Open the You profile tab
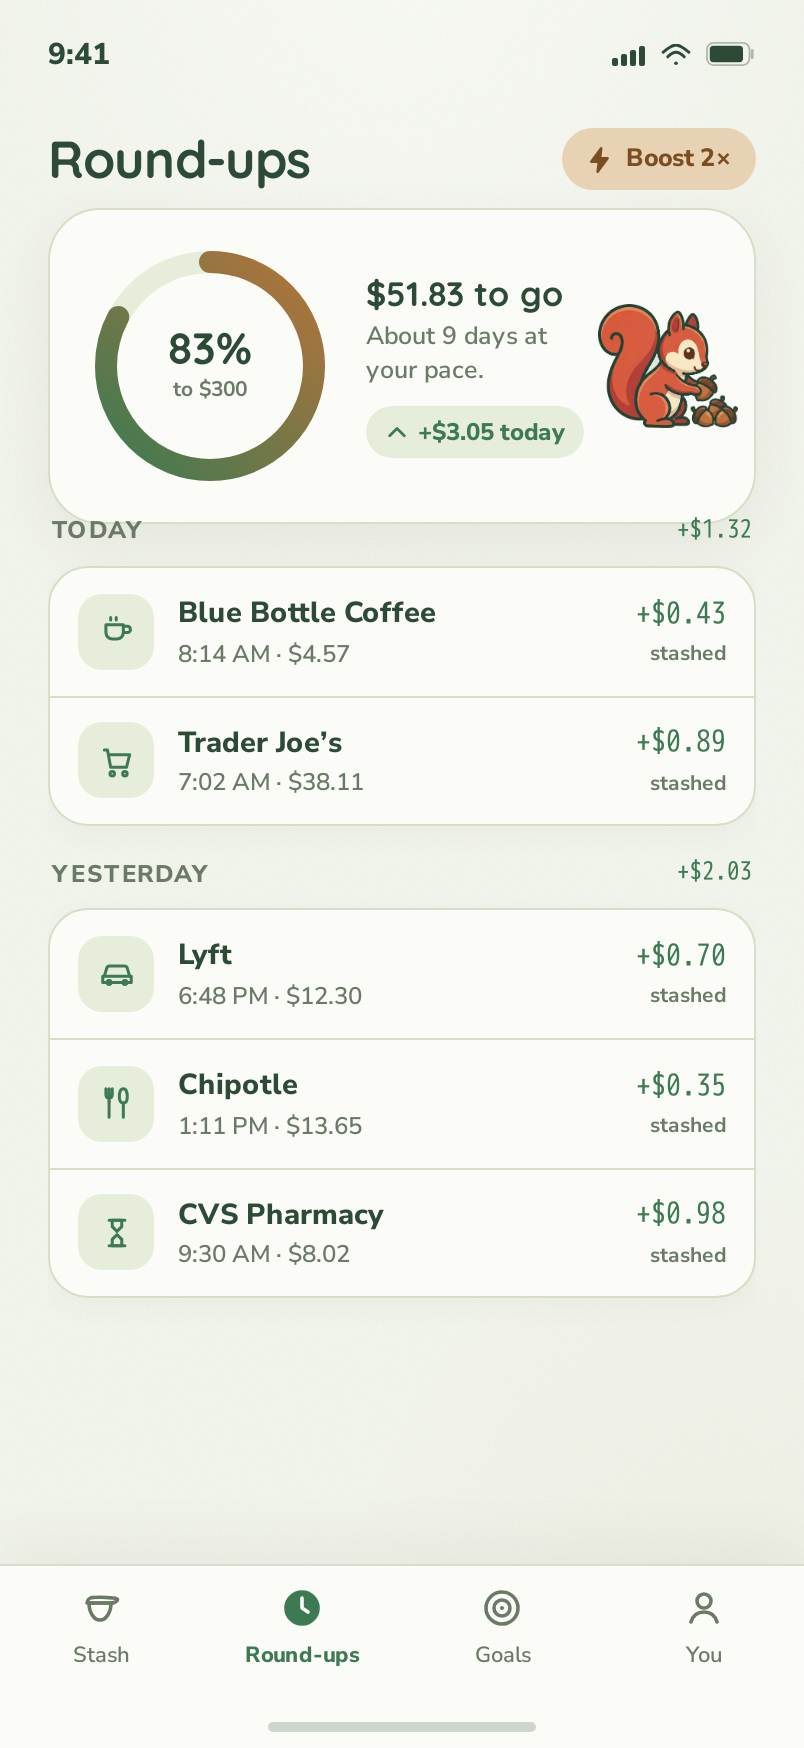Viewport: 804px width, 1748px height. (x=704, y=1628)
